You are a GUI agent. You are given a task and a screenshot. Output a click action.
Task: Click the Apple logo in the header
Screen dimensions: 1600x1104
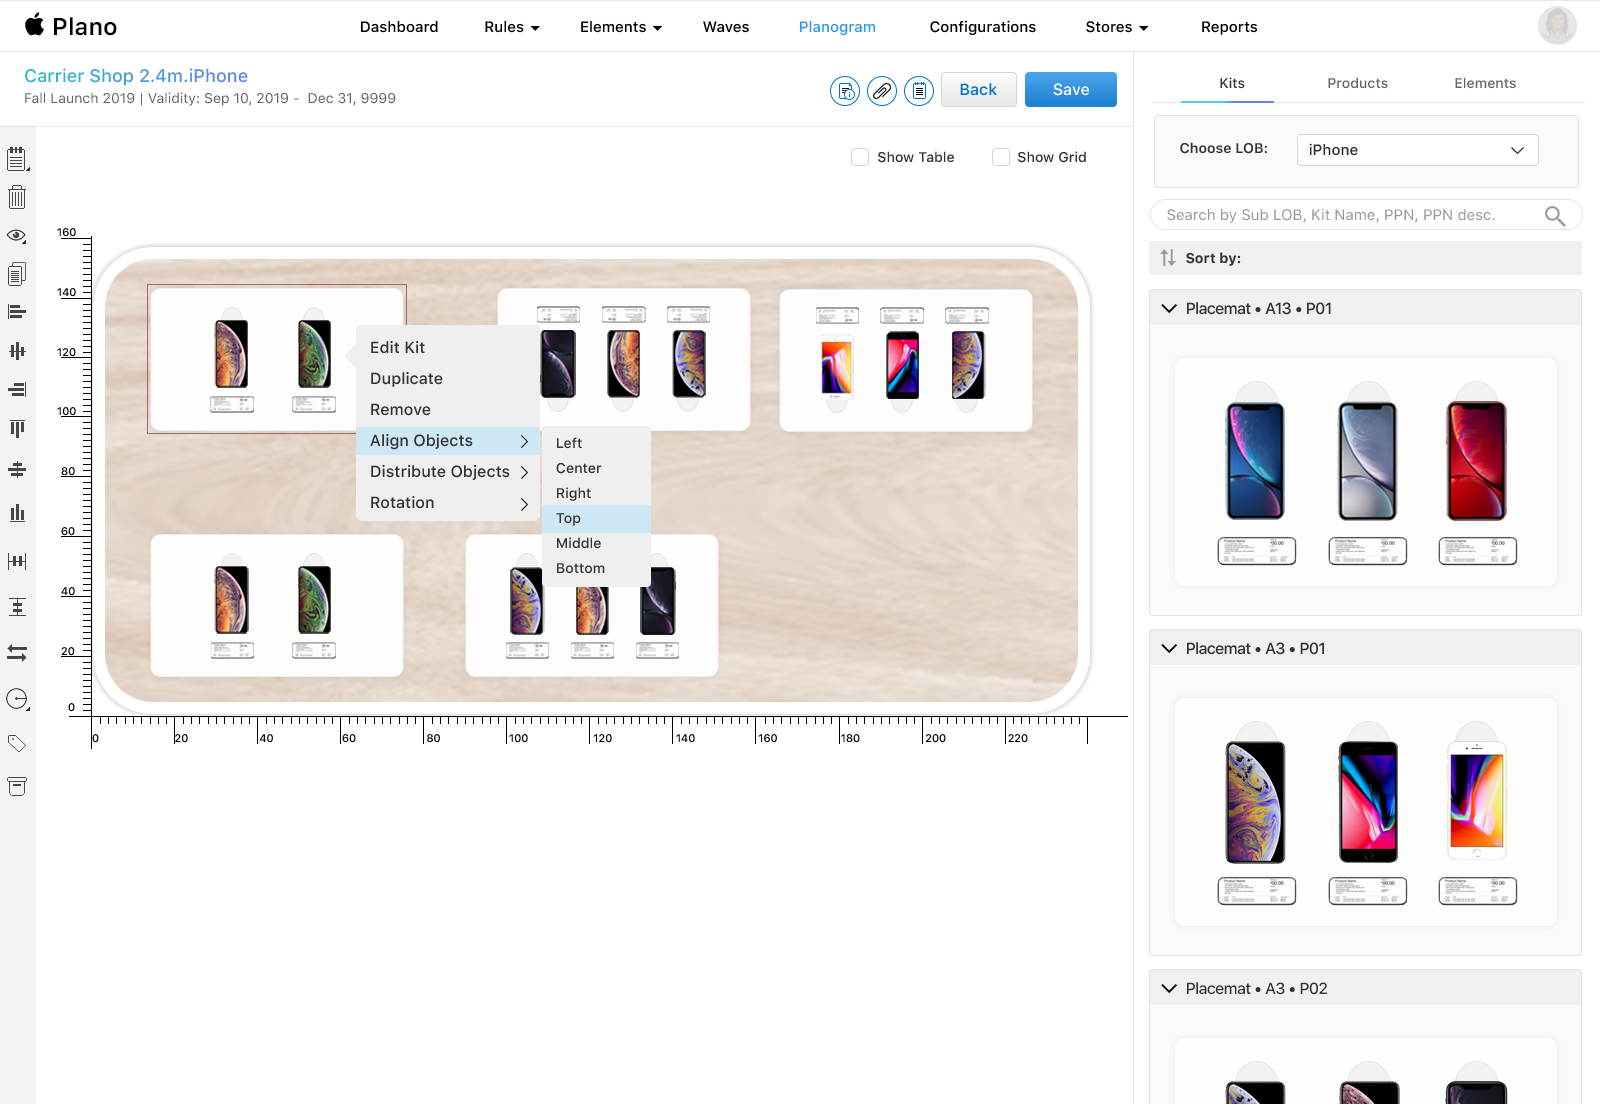(x=35, y=25)
